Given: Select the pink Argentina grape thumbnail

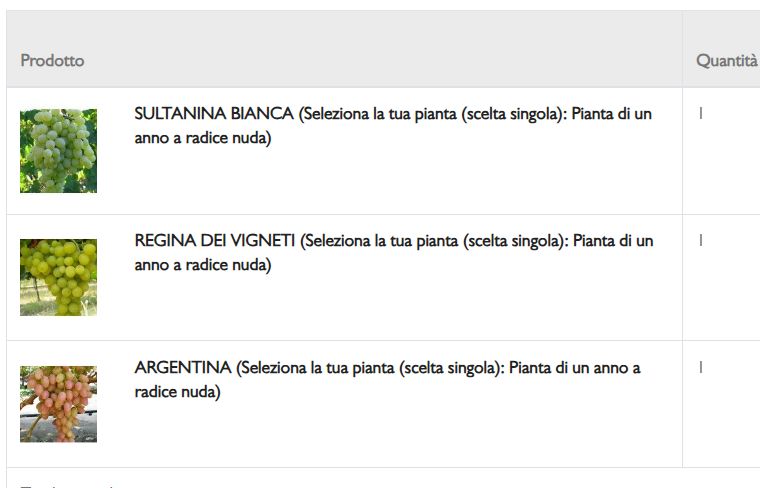Looking at the screenshot, I should click(x=58, y=404).
